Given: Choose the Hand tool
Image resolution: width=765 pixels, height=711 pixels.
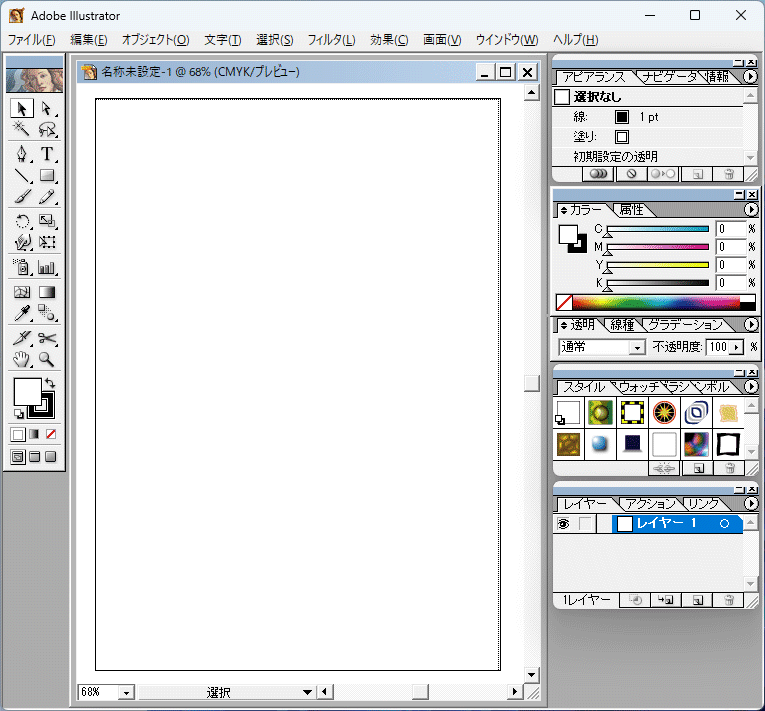Looking at the screenshot, I should [x=22, y=360].
